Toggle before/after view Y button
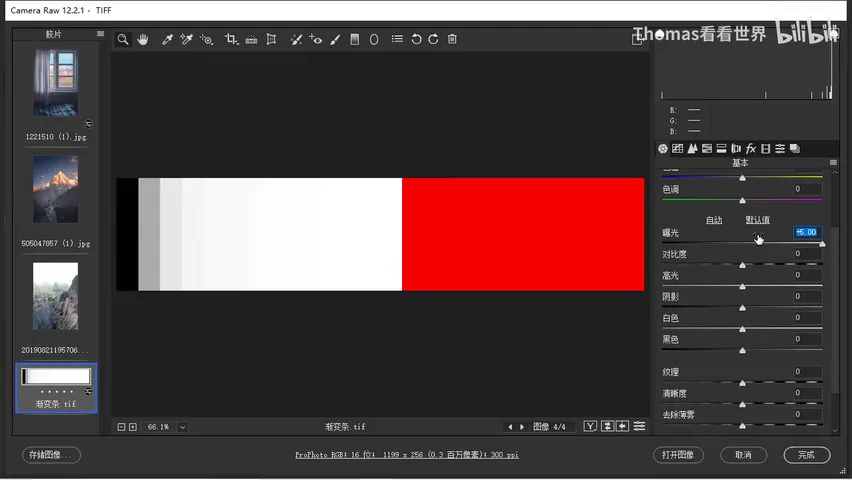Image resolution: width=852 pixels, height=480 pixels. tap(590, 427)
